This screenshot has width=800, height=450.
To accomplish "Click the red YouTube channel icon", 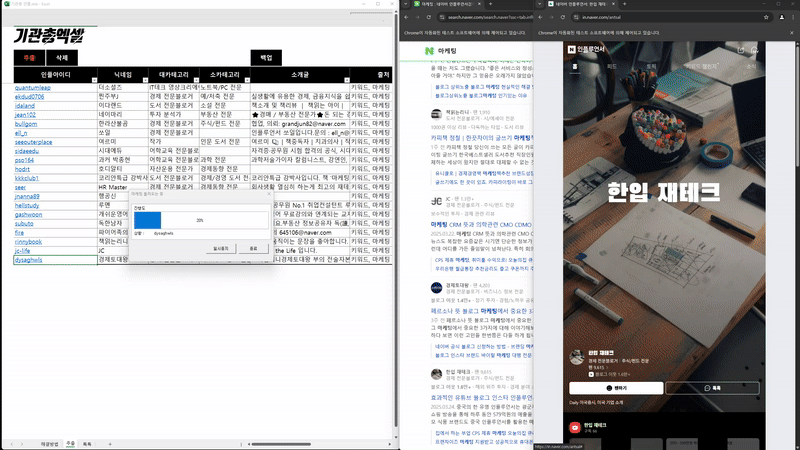I will (x=574, y=428).
